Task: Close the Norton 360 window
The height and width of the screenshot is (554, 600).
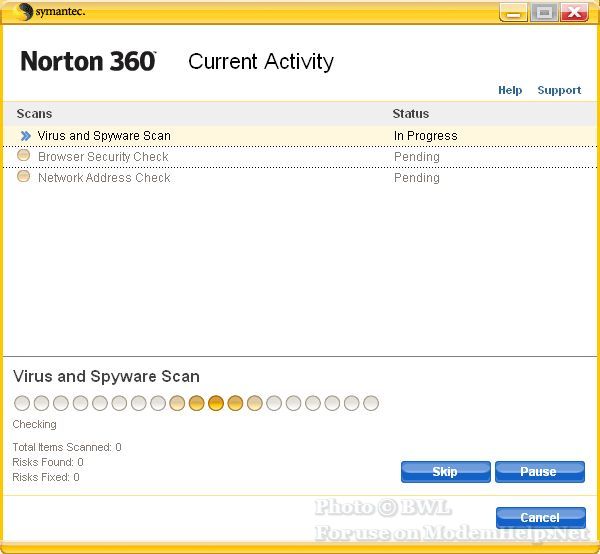Action: click(x=574, y=13)
